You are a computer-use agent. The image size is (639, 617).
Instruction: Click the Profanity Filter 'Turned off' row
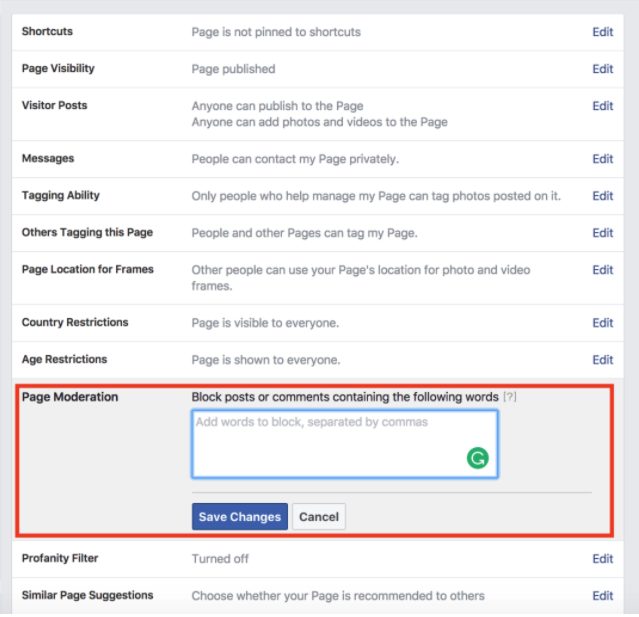220,559
